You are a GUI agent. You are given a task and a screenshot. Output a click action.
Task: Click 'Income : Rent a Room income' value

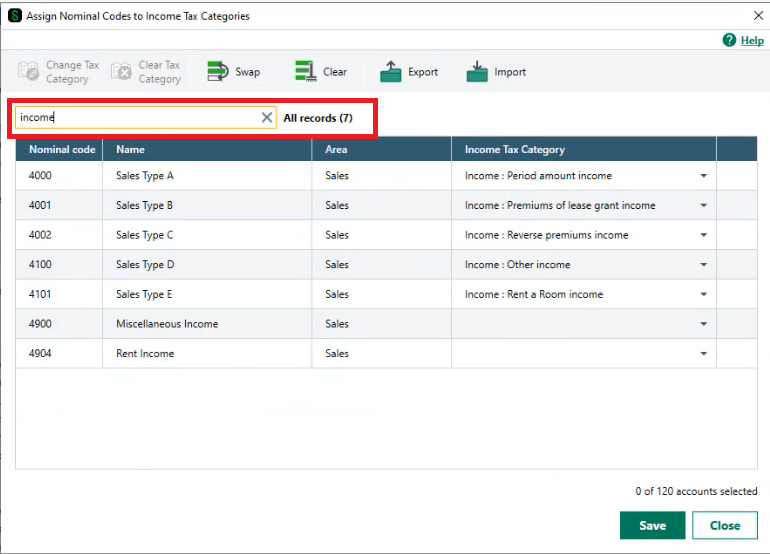[534, 294]
